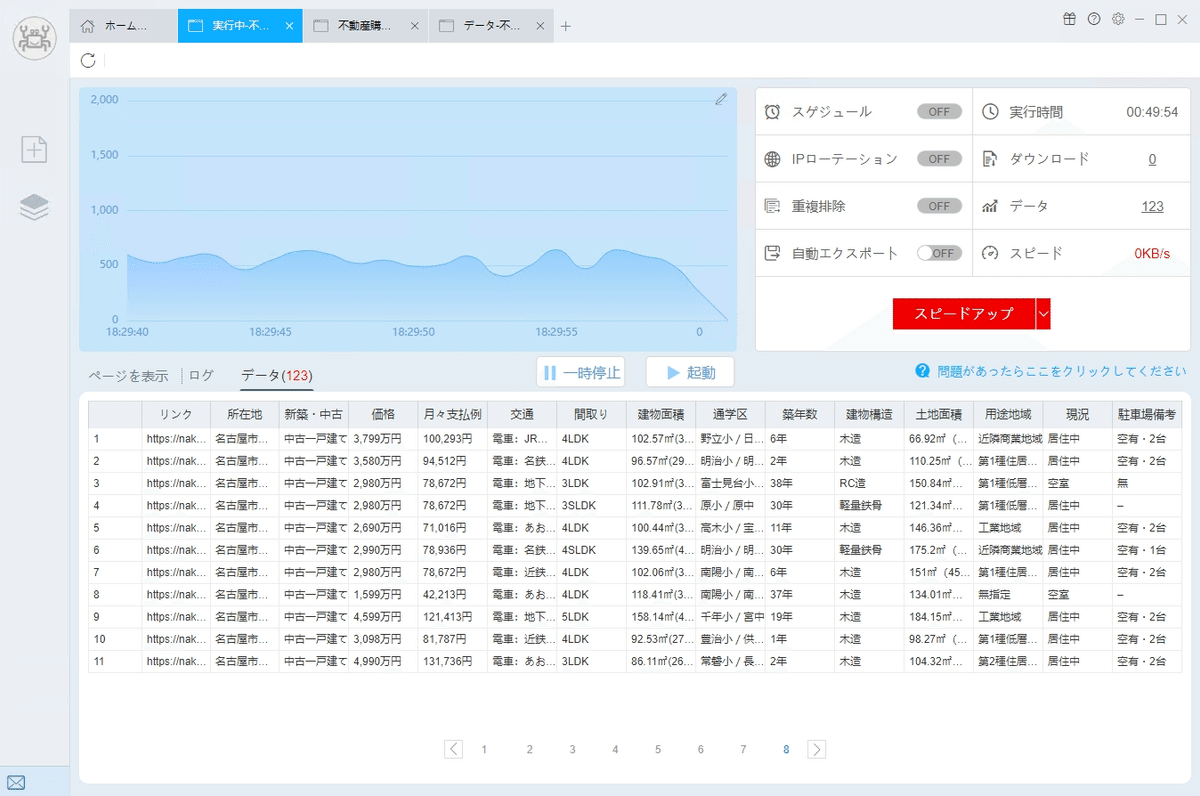Click the 無指定 zoning cell
Screen dimensions: 1200x796
tap(1007, 594)
